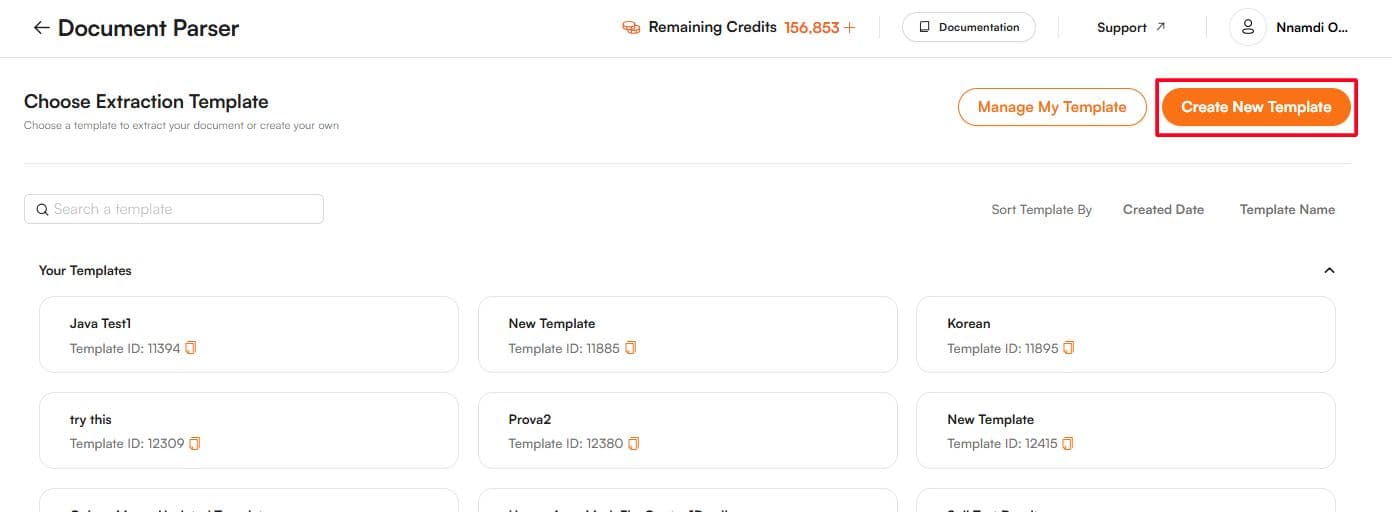The width and height of the screenshot is (1392, 512).
Task: Copy template ID 11885
Action: (x=631, y=348)
